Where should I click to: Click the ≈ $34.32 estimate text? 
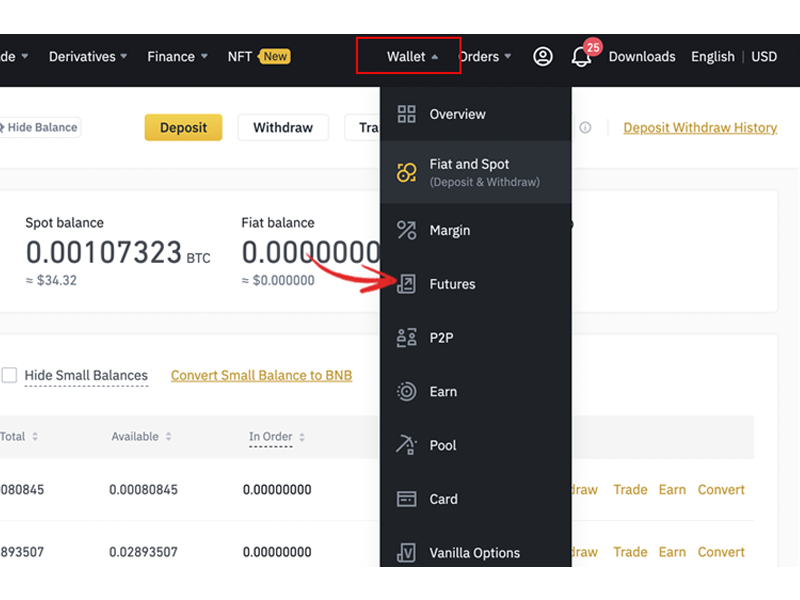(x=51, y=281)
